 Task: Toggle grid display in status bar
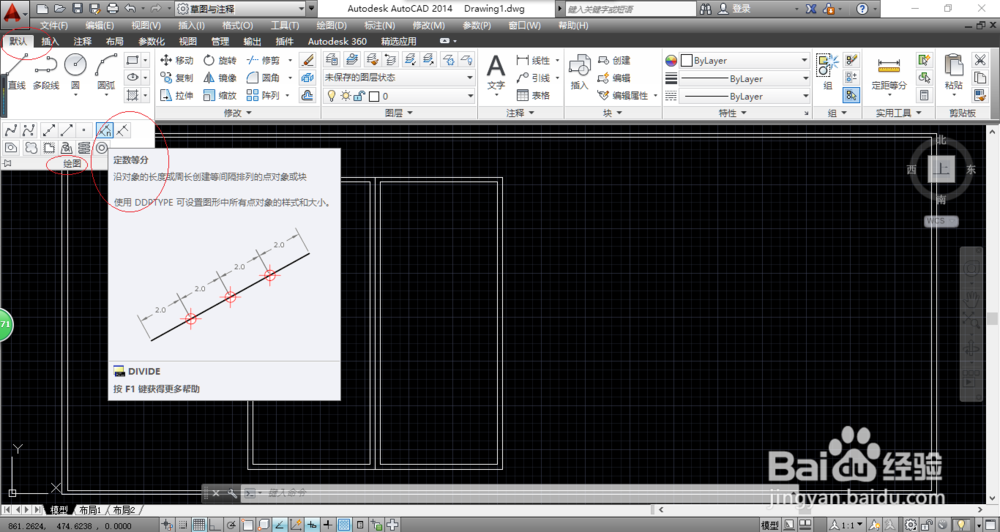pos(199,525)
